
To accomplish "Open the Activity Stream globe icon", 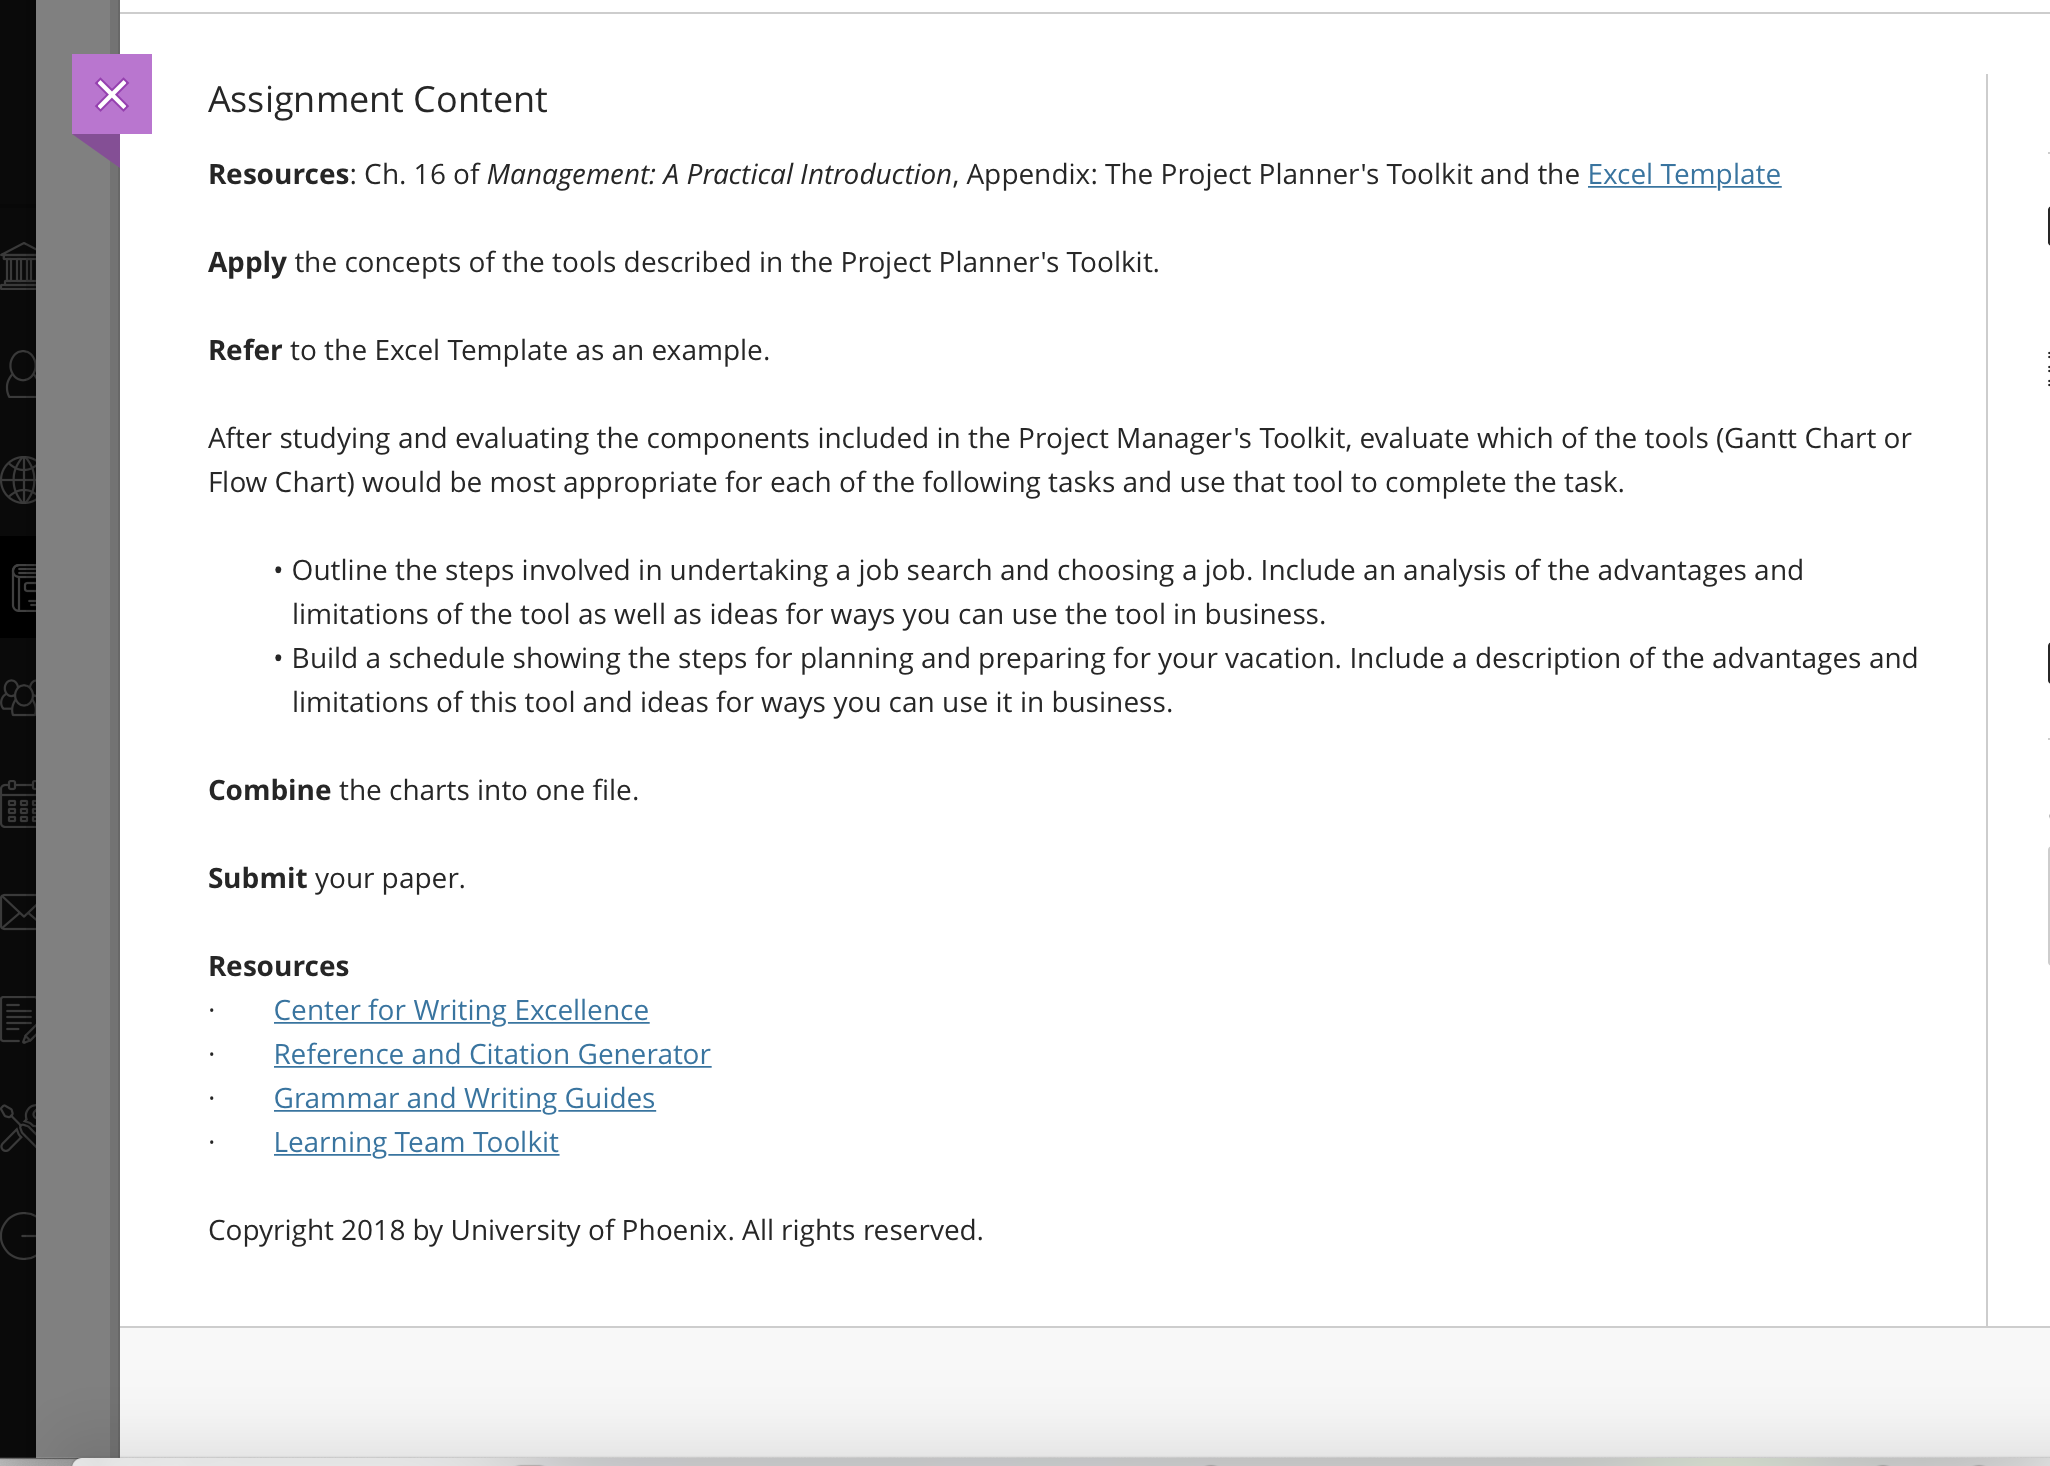I will [x=20, y=480].
